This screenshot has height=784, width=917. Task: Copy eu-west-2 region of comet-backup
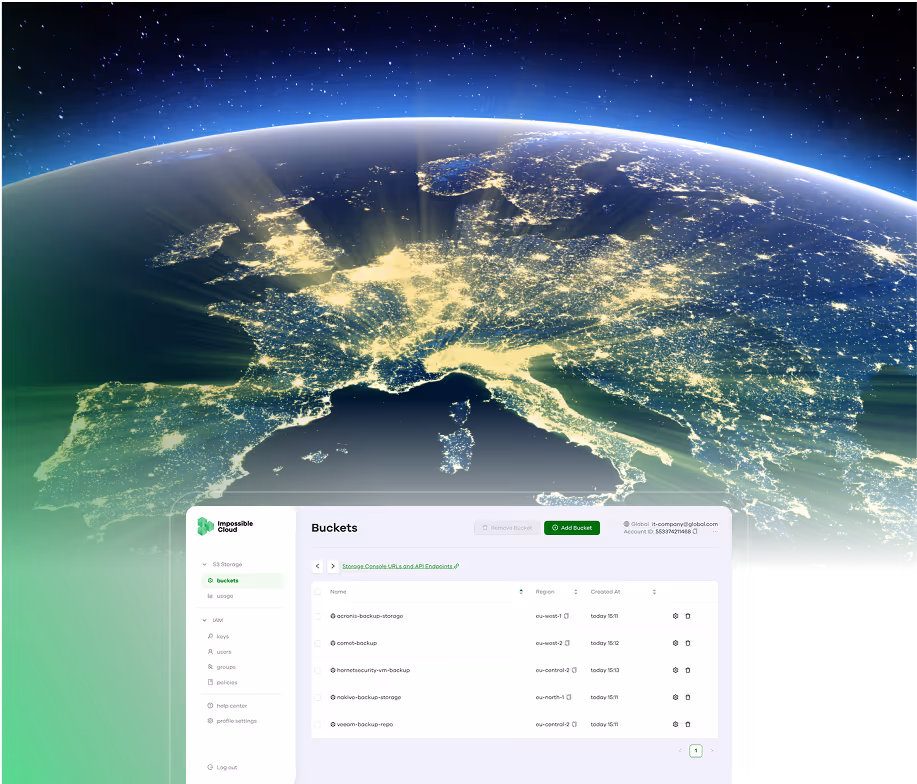[x=567, y=643]
